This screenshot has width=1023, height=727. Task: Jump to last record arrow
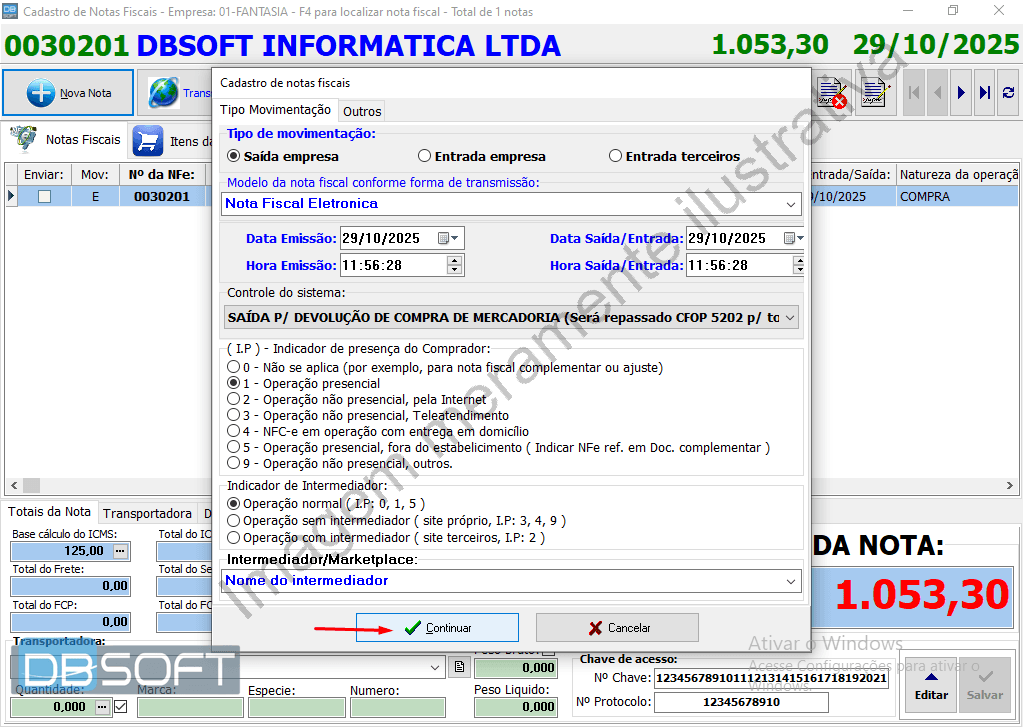(x=985, y=93)
